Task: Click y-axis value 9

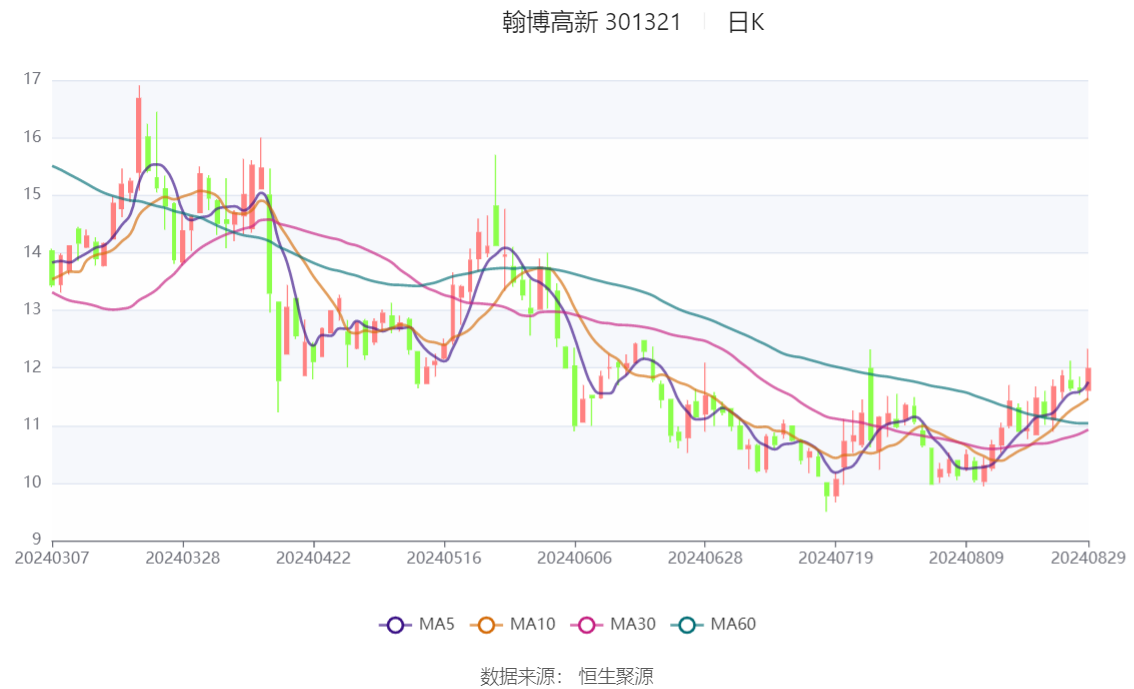Action: (36, 539)
